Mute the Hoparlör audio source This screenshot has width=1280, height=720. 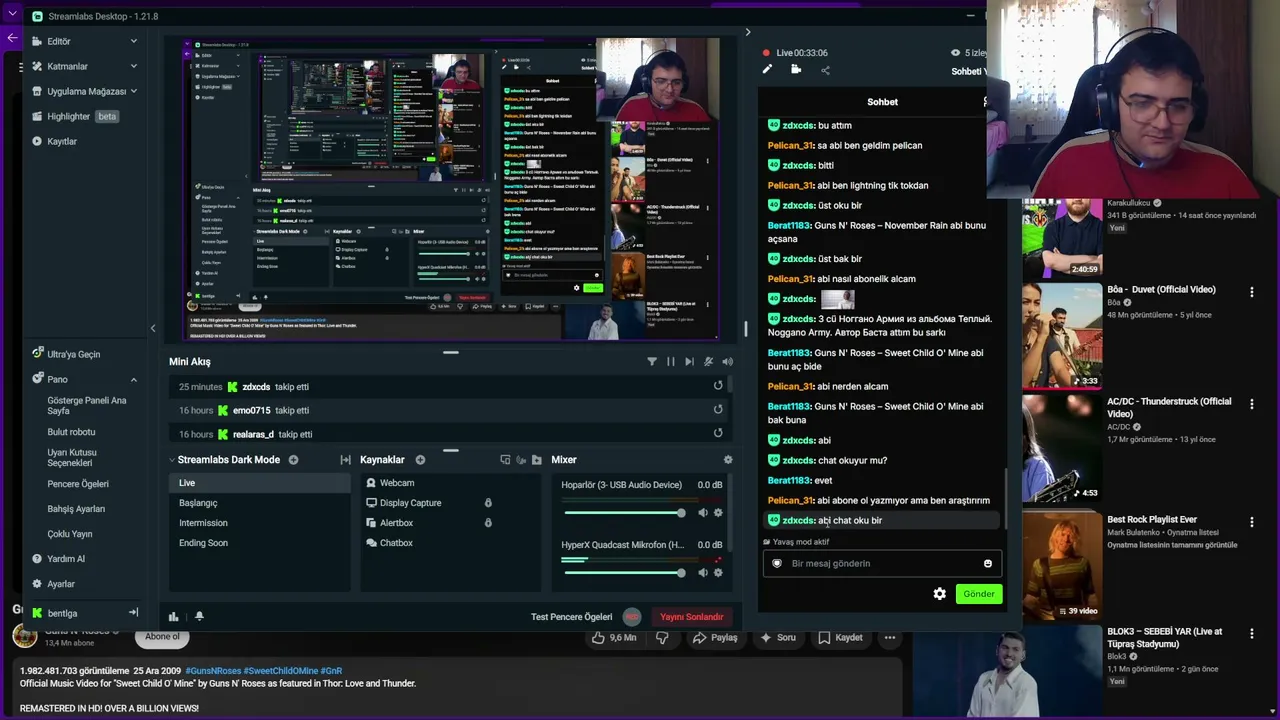pyautogui.click(x=703, y=513)
